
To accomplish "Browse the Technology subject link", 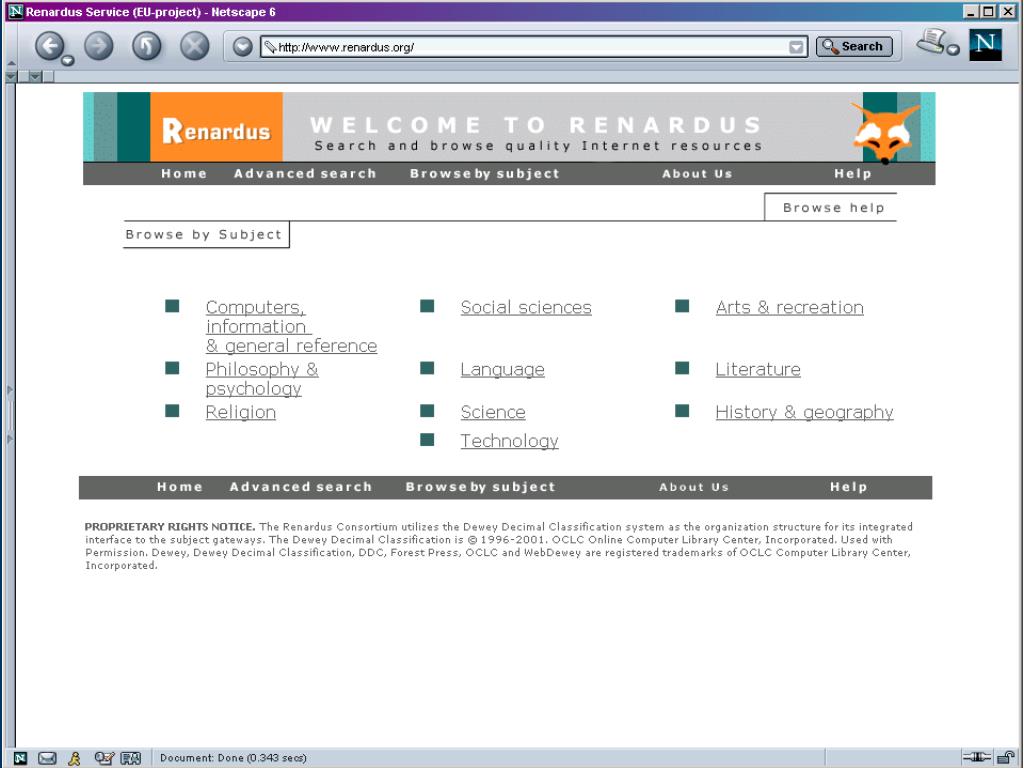I will (x=509, y=441).
